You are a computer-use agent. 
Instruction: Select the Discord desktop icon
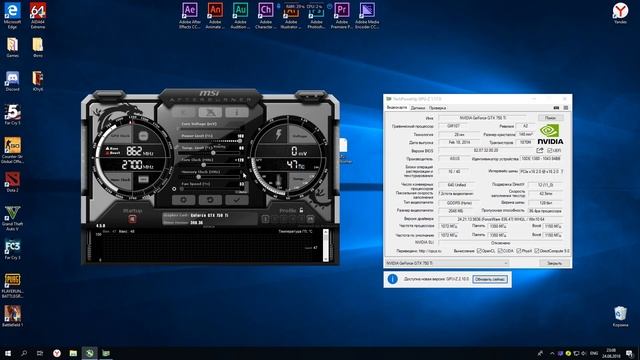pos(13,81)
